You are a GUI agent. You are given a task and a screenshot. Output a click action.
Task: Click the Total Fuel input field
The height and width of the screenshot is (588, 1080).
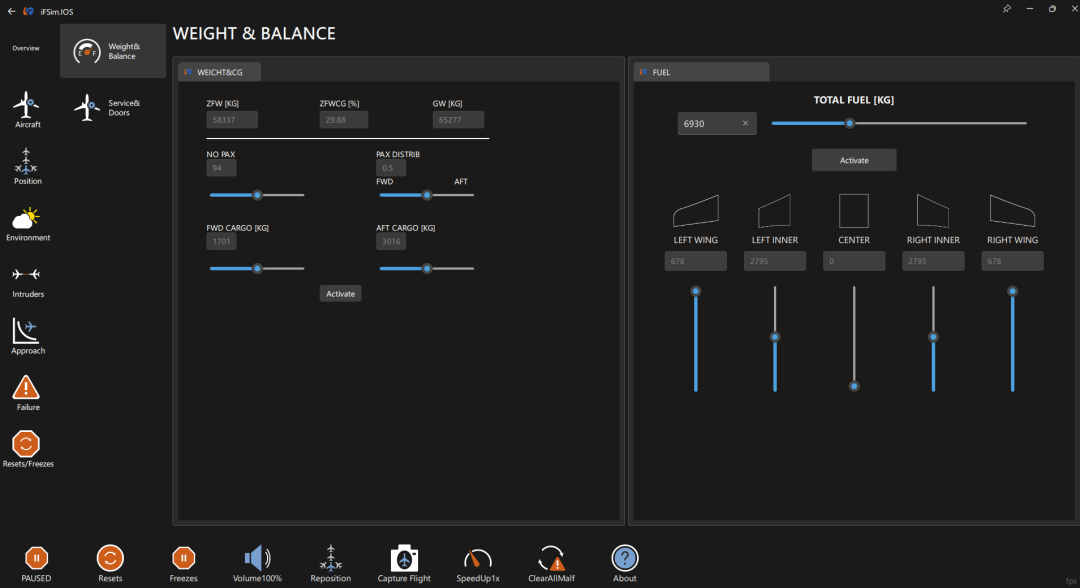pyautogui.click(x=708, y=123)
